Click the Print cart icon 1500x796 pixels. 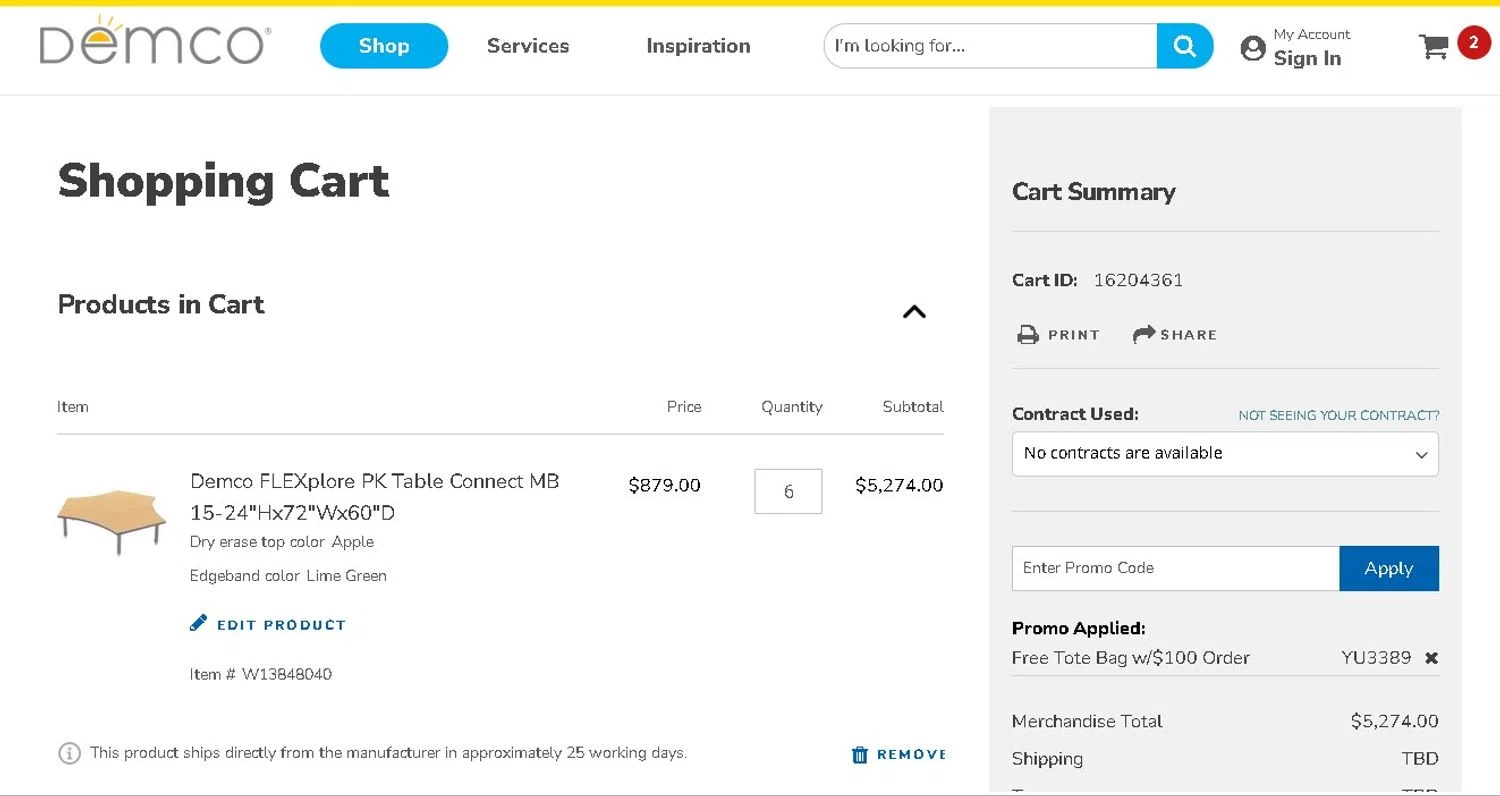[x=1028, y=335]
